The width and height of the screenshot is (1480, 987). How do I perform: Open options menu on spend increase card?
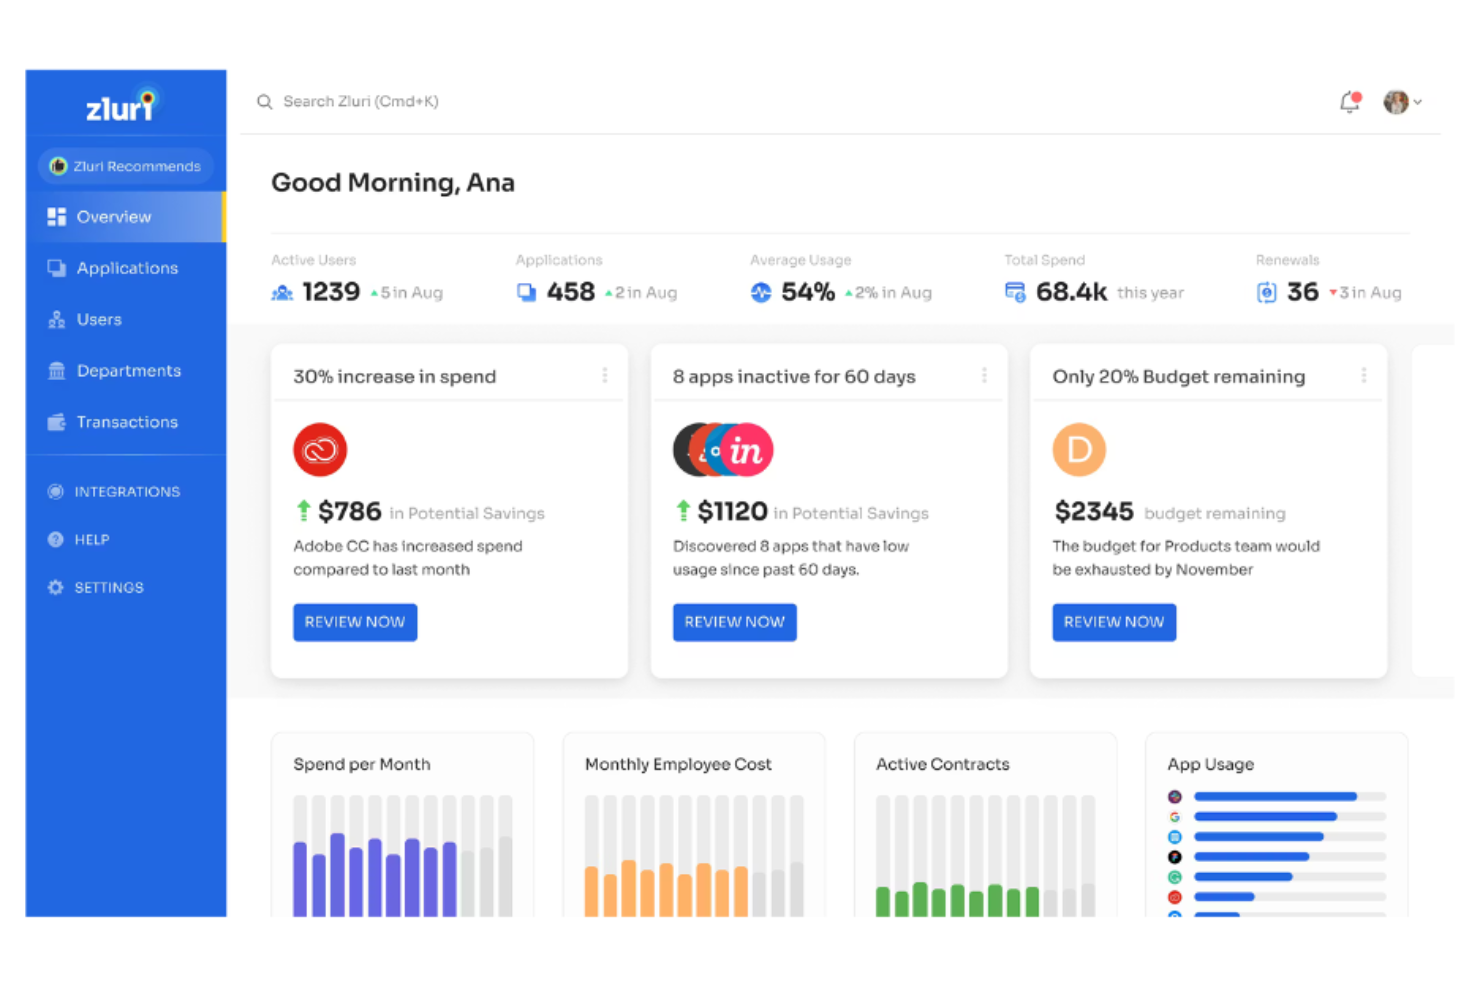point(605,375)
